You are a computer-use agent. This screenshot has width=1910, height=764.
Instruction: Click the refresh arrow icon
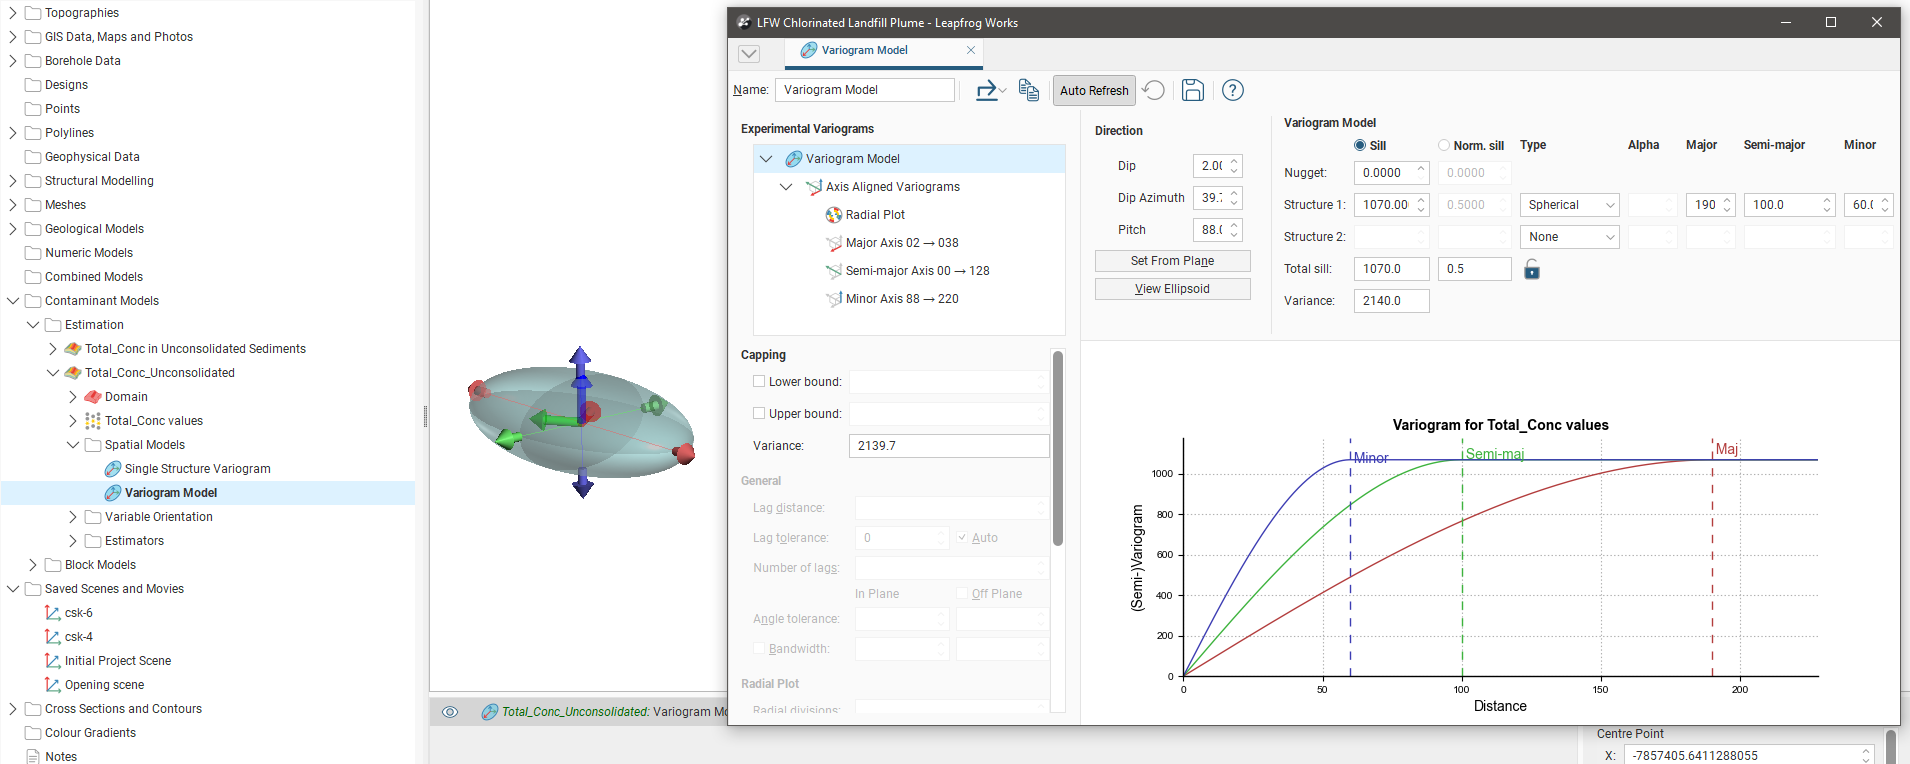pos(1154,90)
